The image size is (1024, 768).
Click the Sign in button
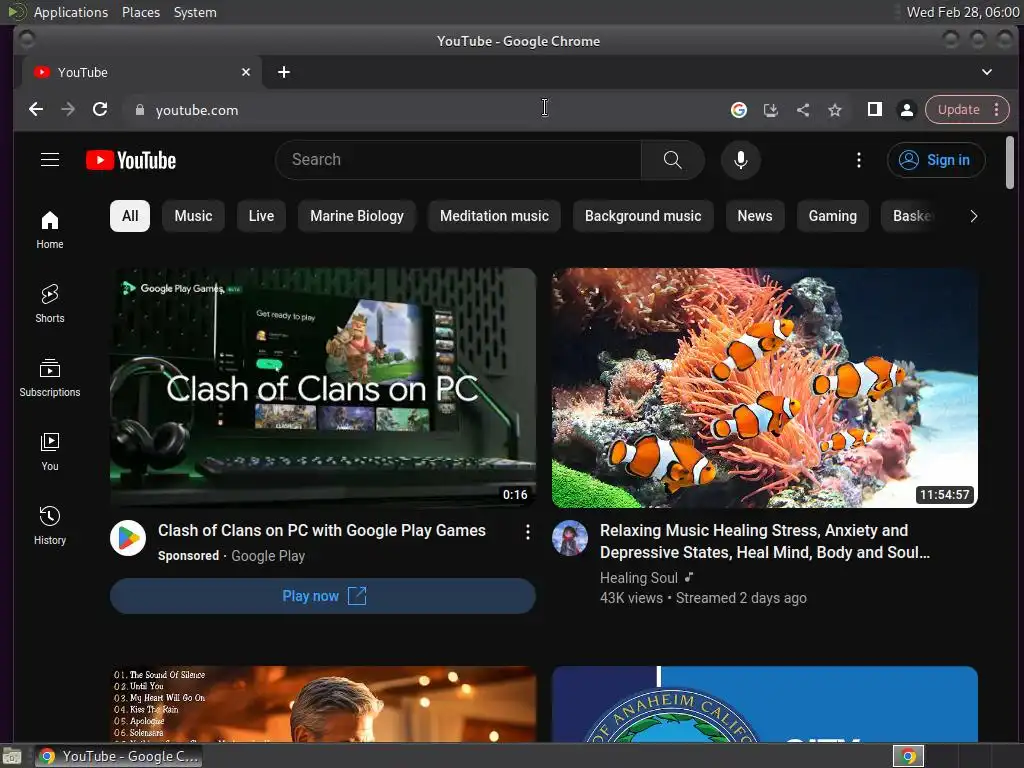tap(936, 160)
